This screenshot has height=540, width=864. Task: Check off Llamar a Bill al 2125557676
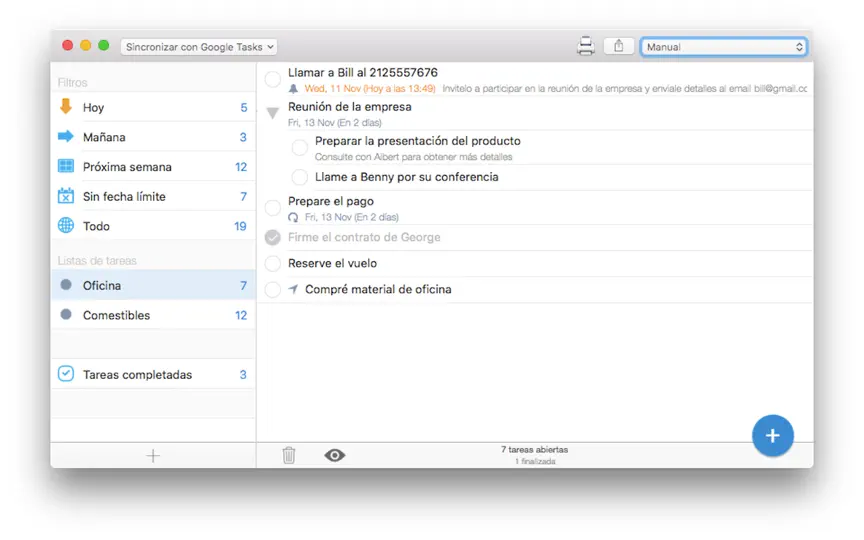tap(273, 79)
